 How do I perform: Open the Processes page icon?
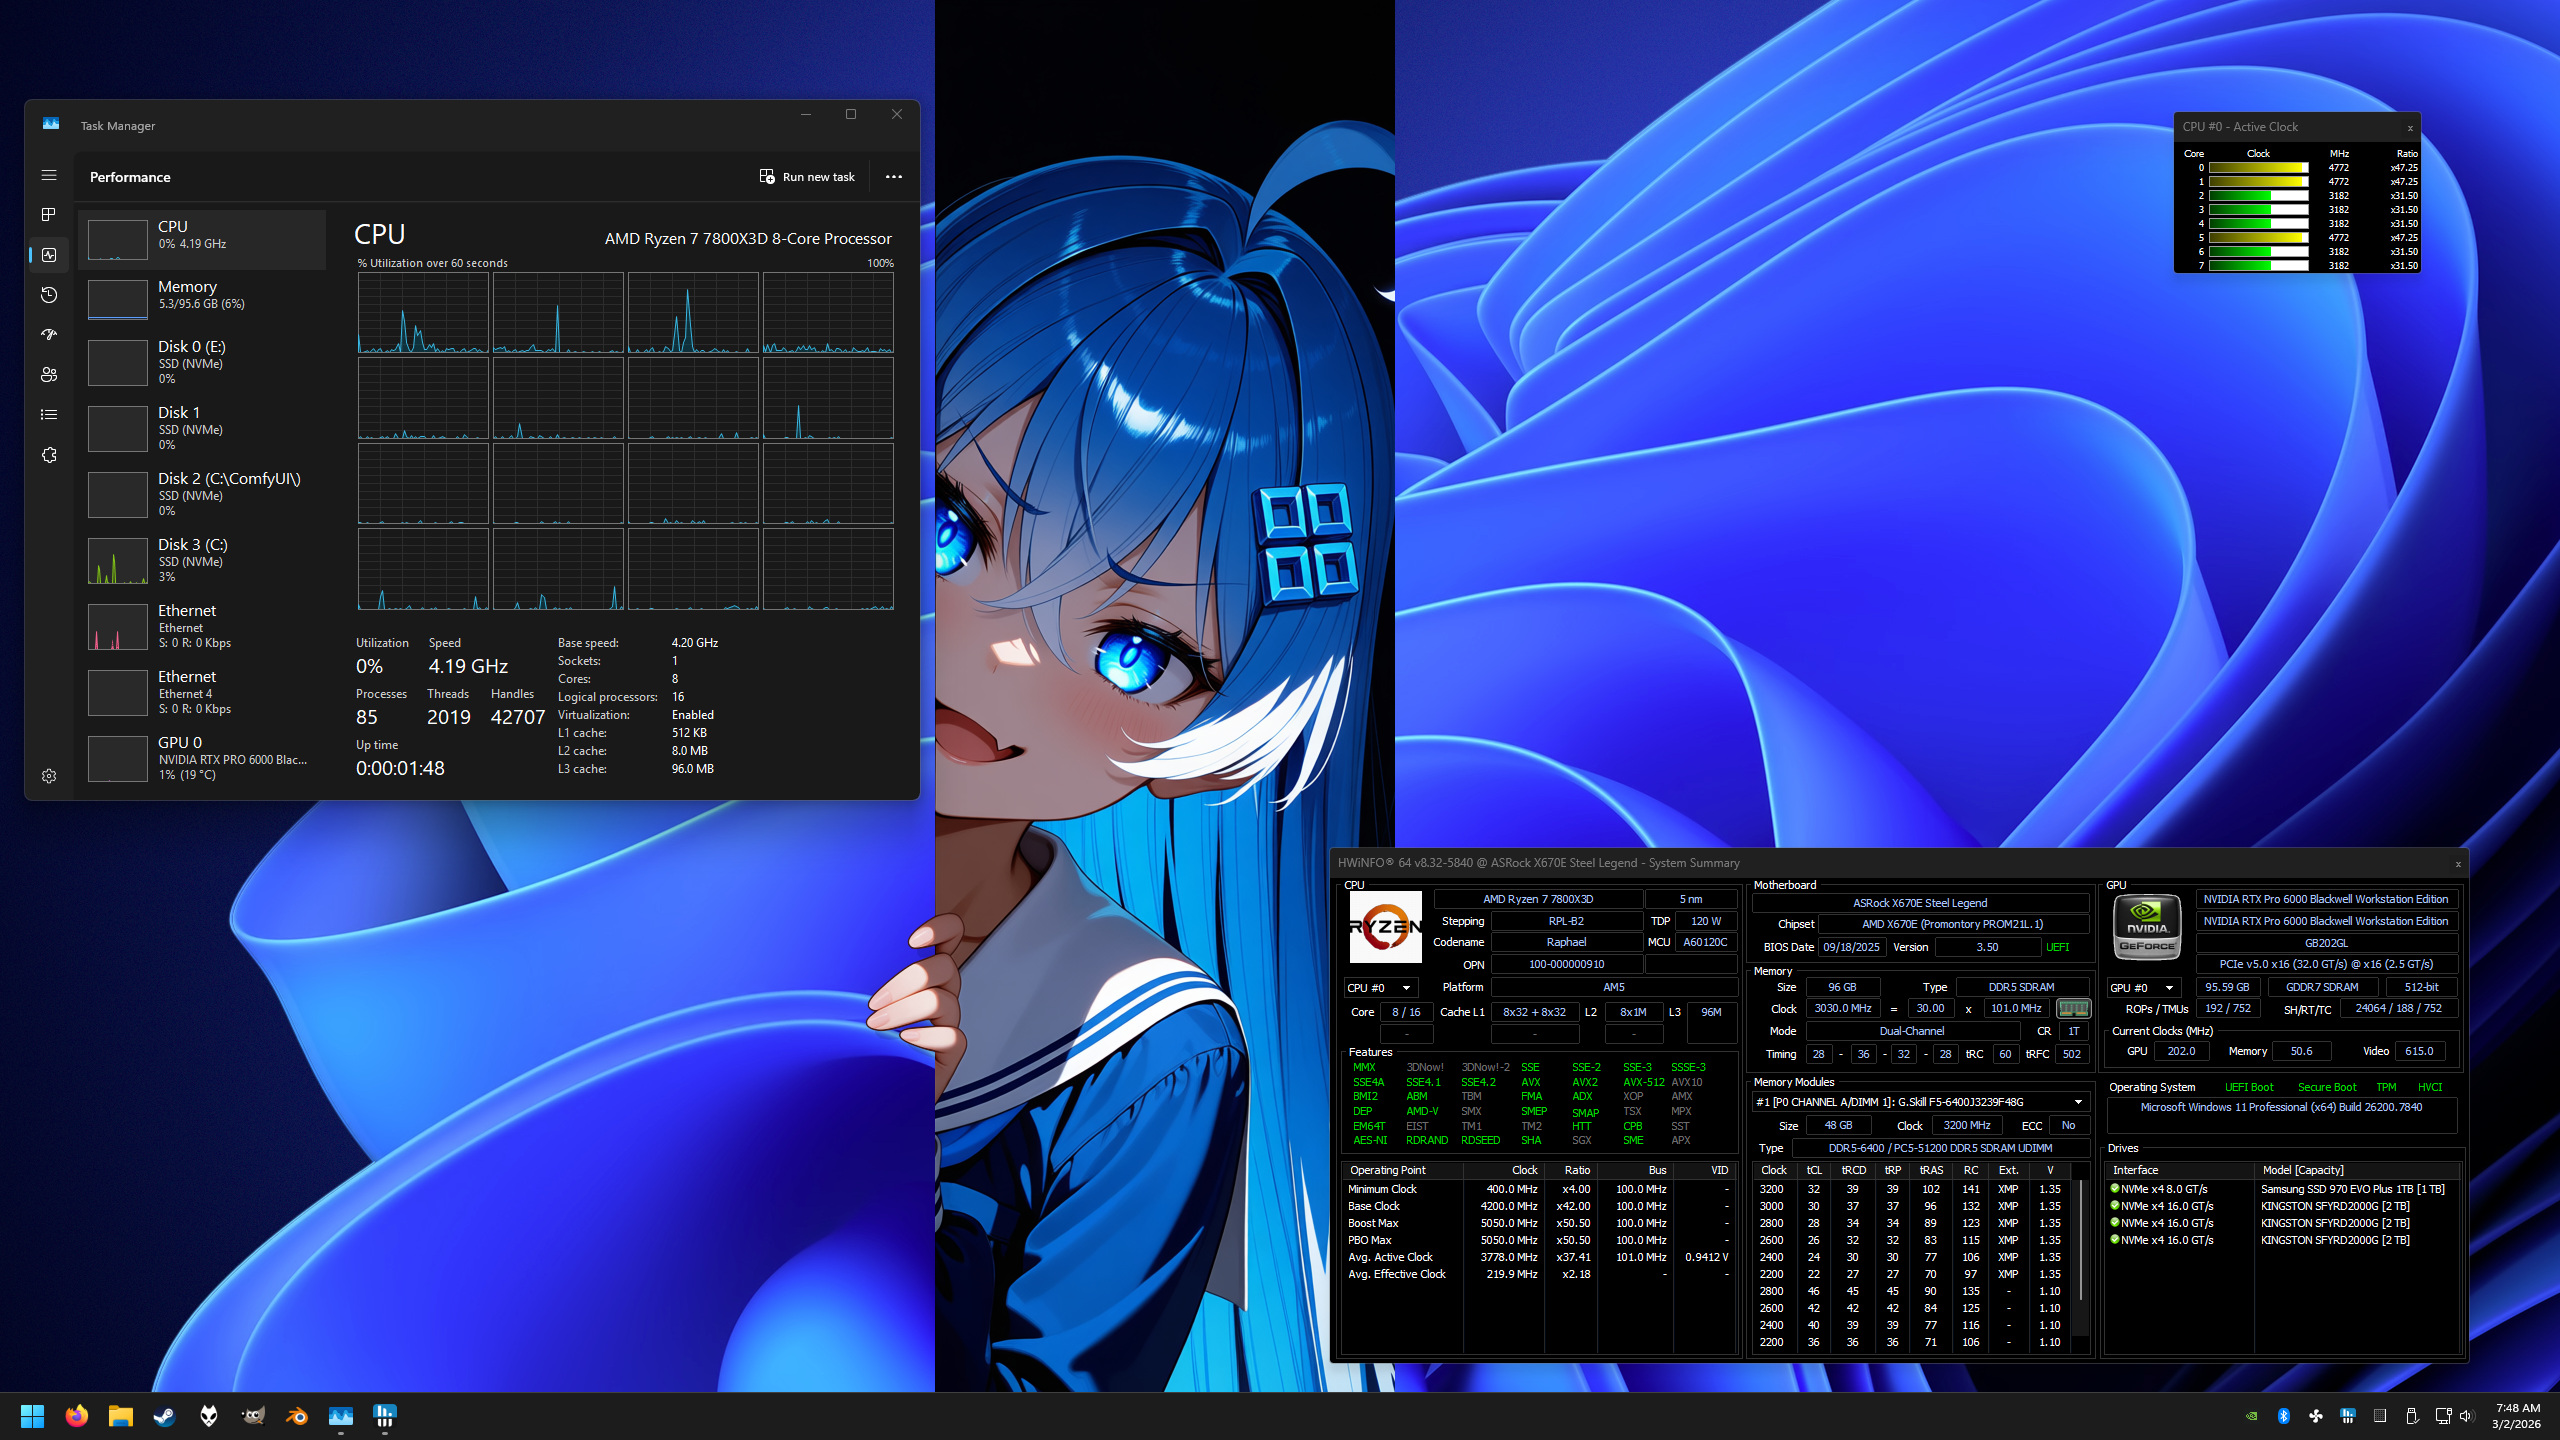(x=49, y=215)
